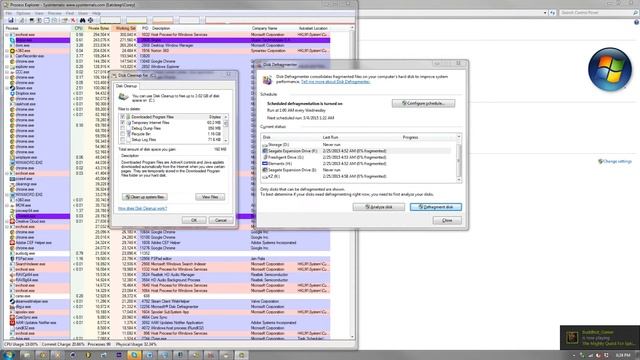Open the View menu in Process Explorer
The height and width of the screenshot is (360, 640).
click(x=39, y=13)
